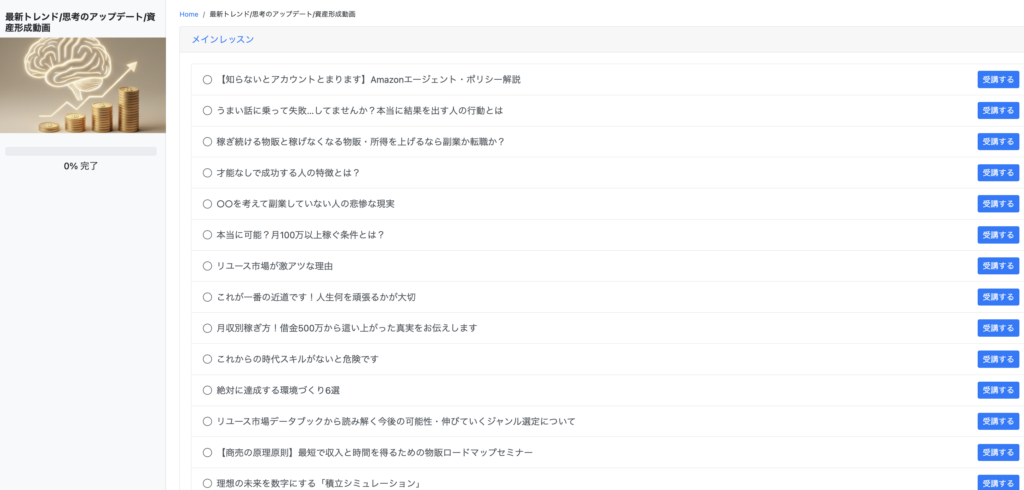Click the brain and coins course thumbnail
The image size is (1024, 490).
[83, 85]
